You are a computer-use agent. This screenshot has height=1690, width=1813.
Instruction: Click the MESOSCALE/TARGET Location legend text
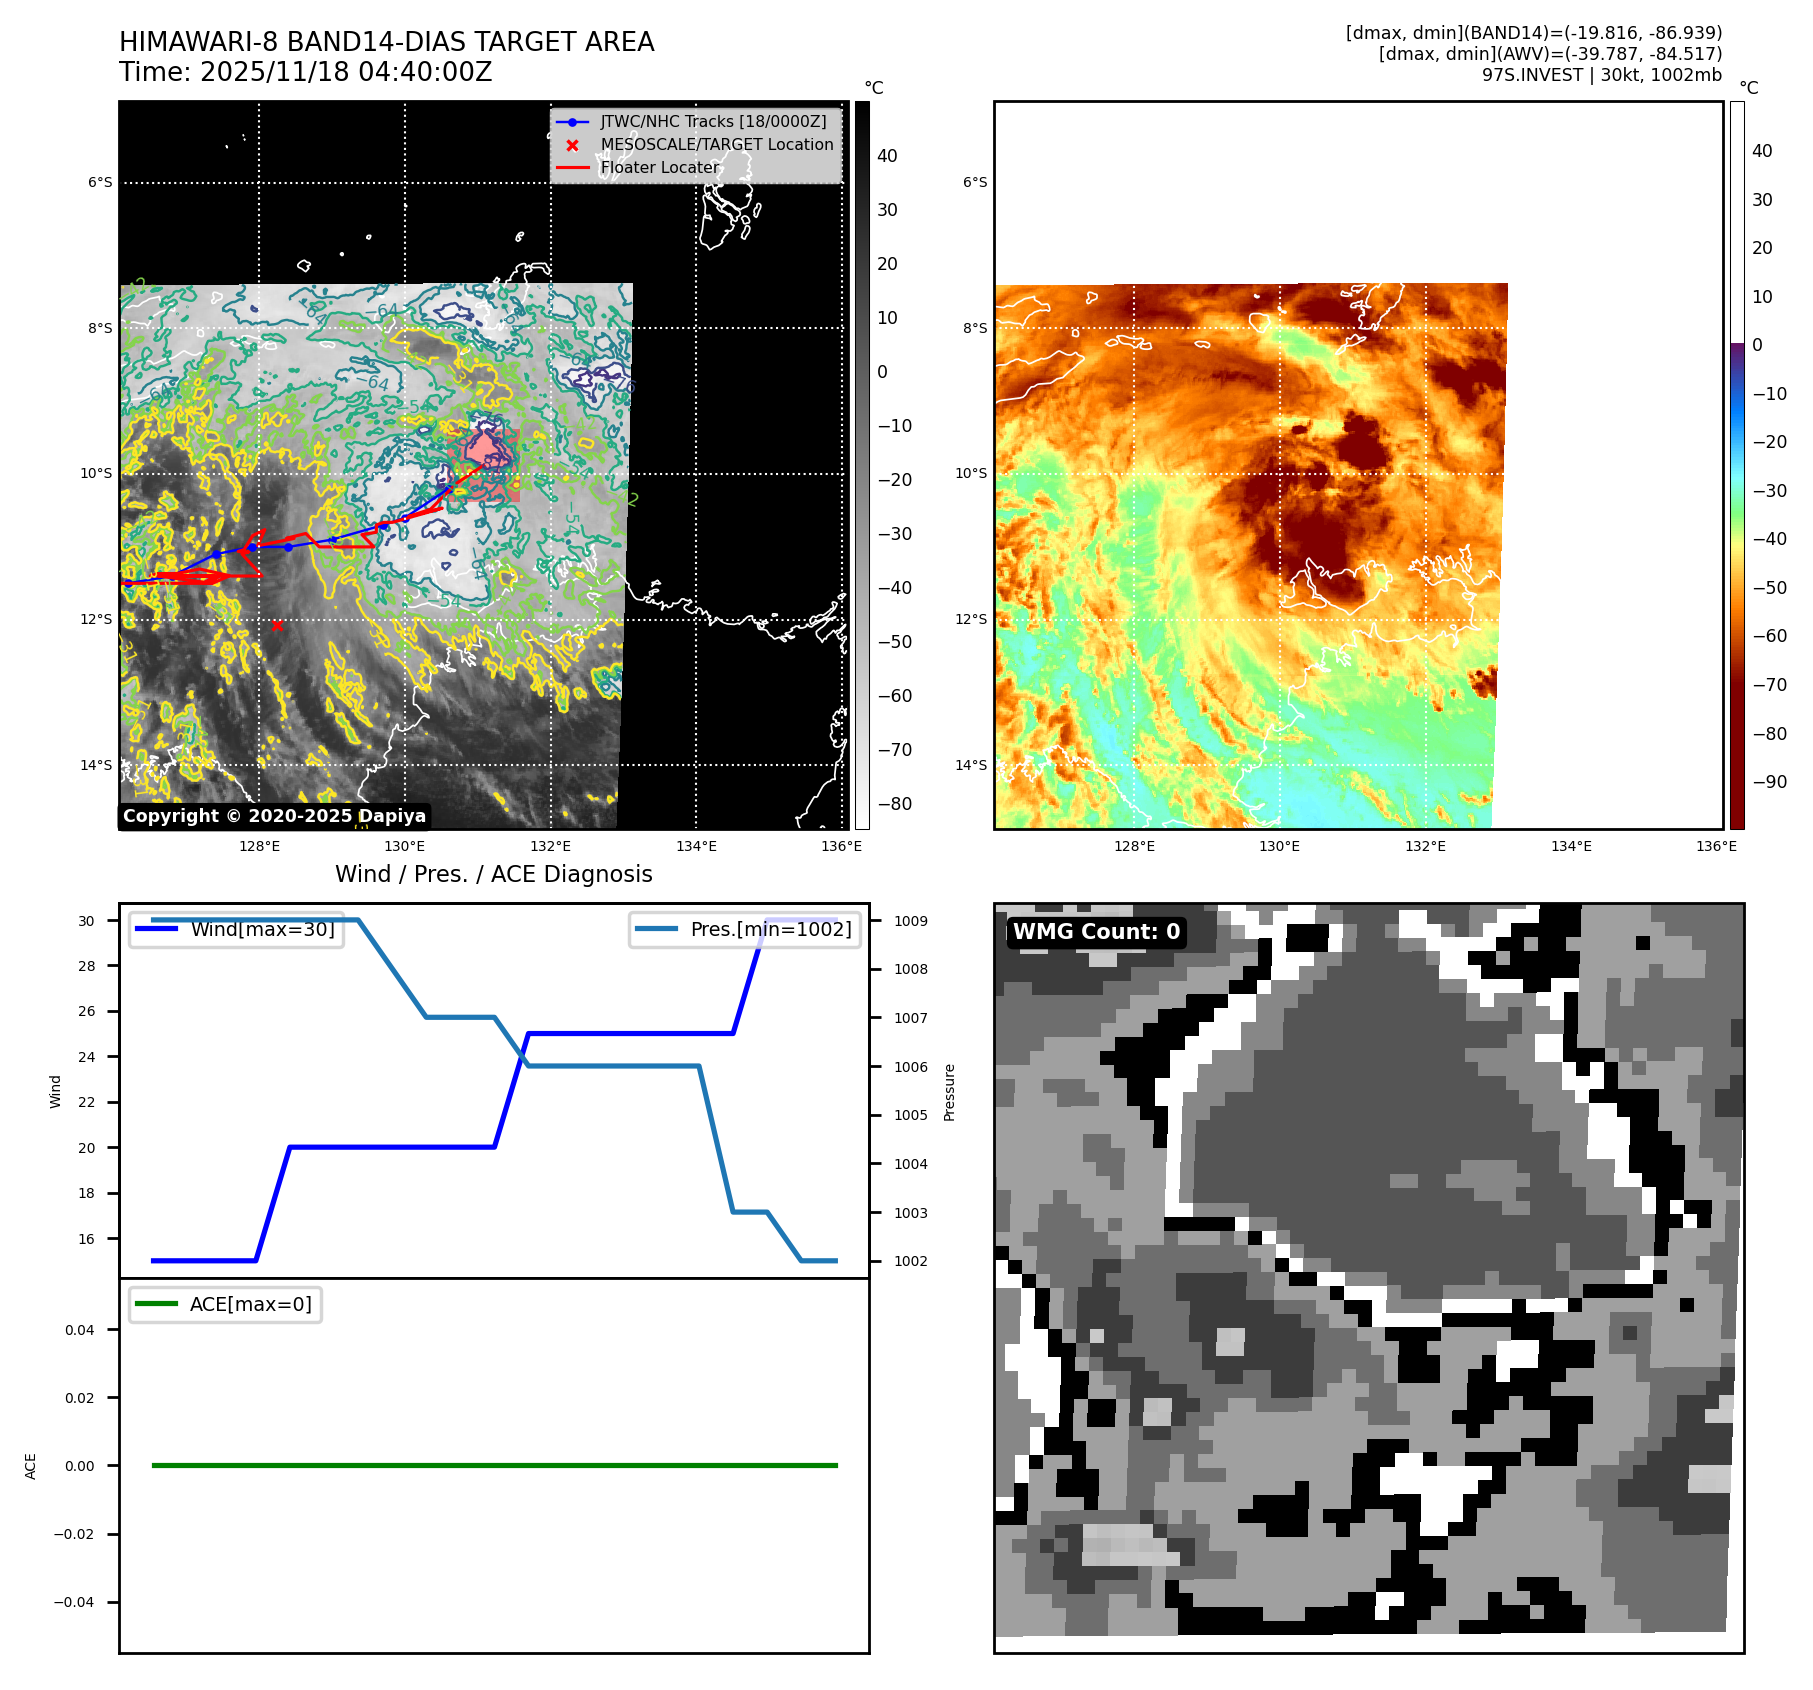click(x=716, y=145)
